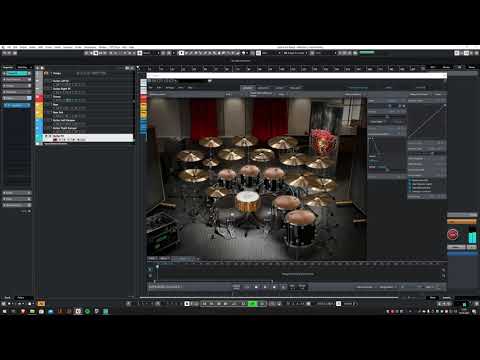480x360 pixels.
Task: Toggle the Snap button beside the grid dropdown
Action: pyautogui.click(x=258, y=53)
